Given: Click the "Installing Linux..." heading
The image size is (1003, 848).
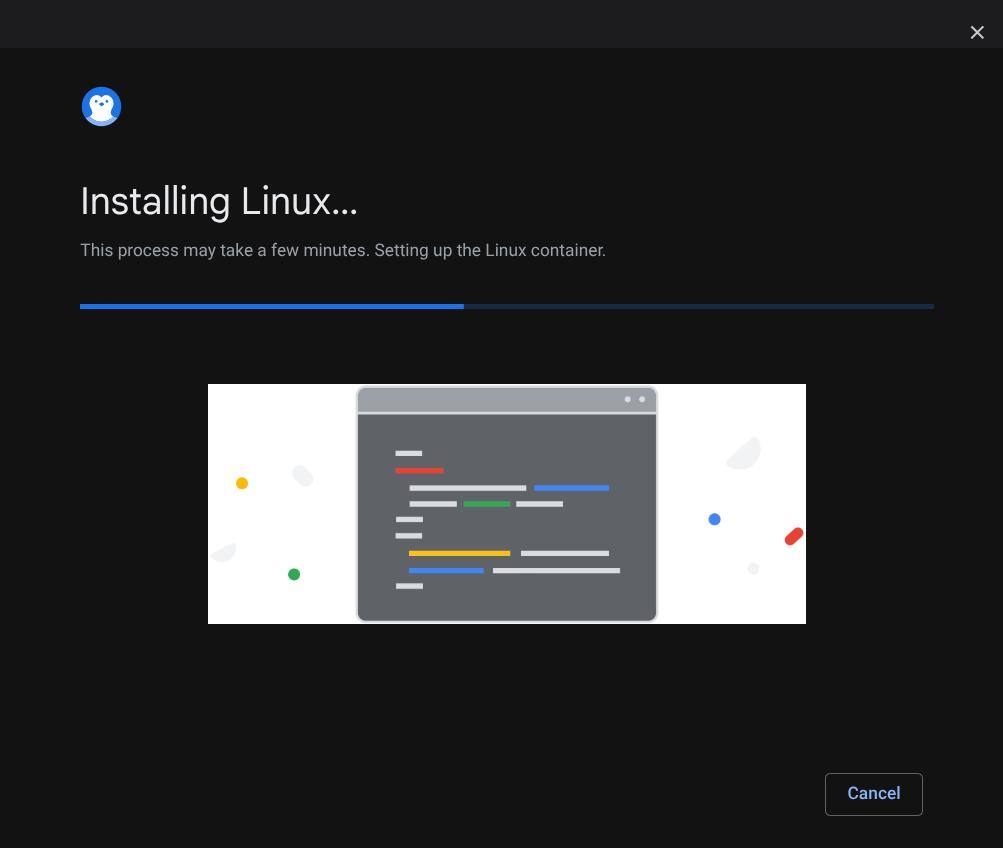Looking at the screenshot, I should pyautogui.click(x=219, y=202).
